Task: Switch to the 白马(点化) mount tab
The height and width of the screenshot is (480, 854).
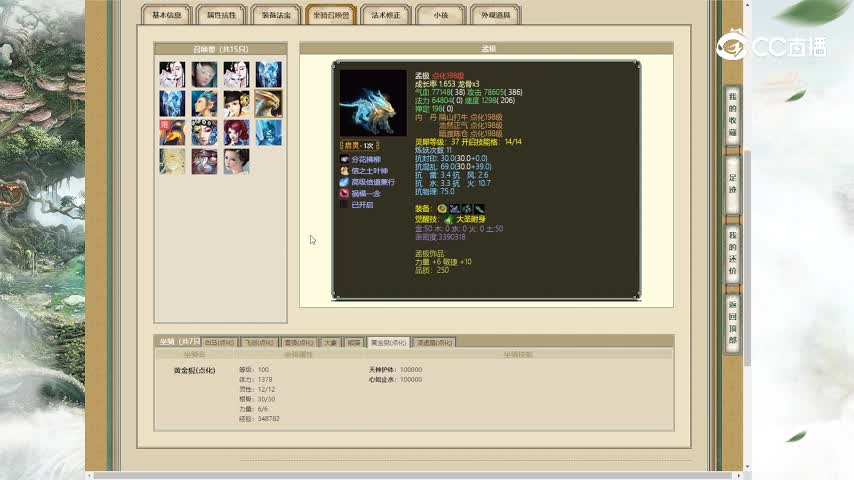Action: [x=219, y=342]
